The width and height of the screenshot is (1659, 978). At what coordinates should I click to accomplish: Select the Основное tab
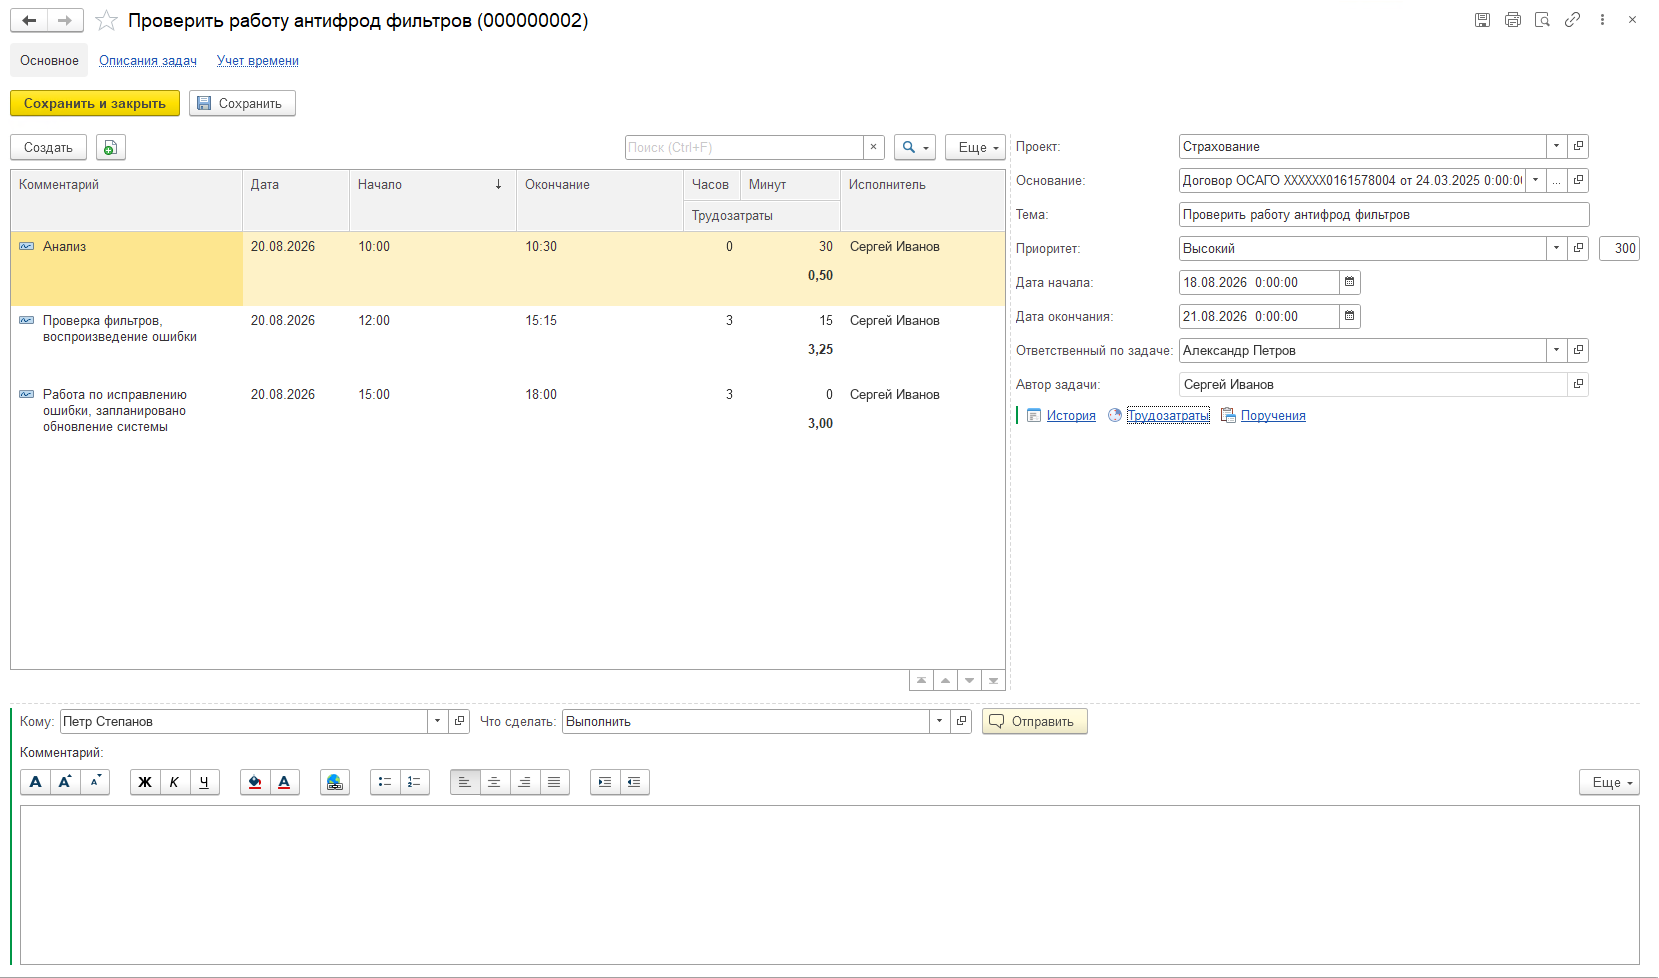click(x=49, y=61)
